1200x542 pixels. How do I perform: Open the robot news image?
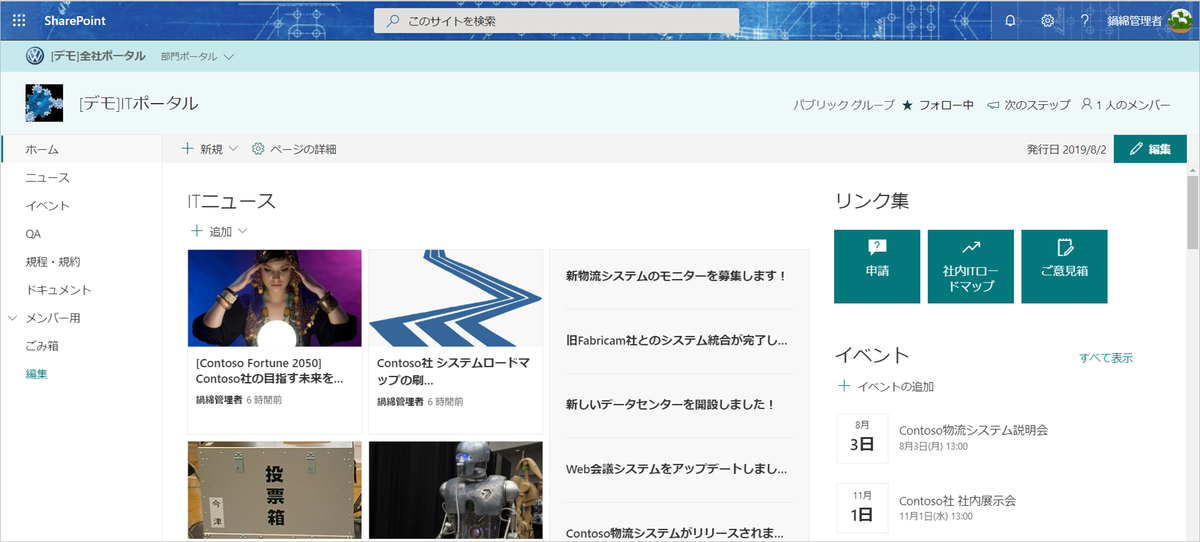455,490
